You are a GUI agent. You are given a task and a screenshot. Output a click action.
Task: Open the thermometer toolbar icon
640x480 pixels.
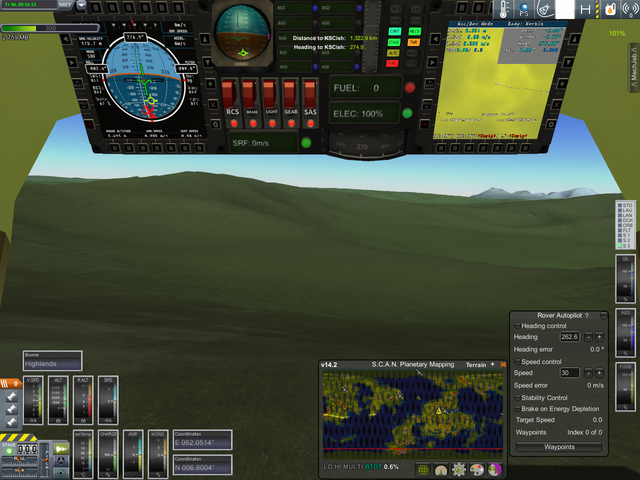(504, 9)
